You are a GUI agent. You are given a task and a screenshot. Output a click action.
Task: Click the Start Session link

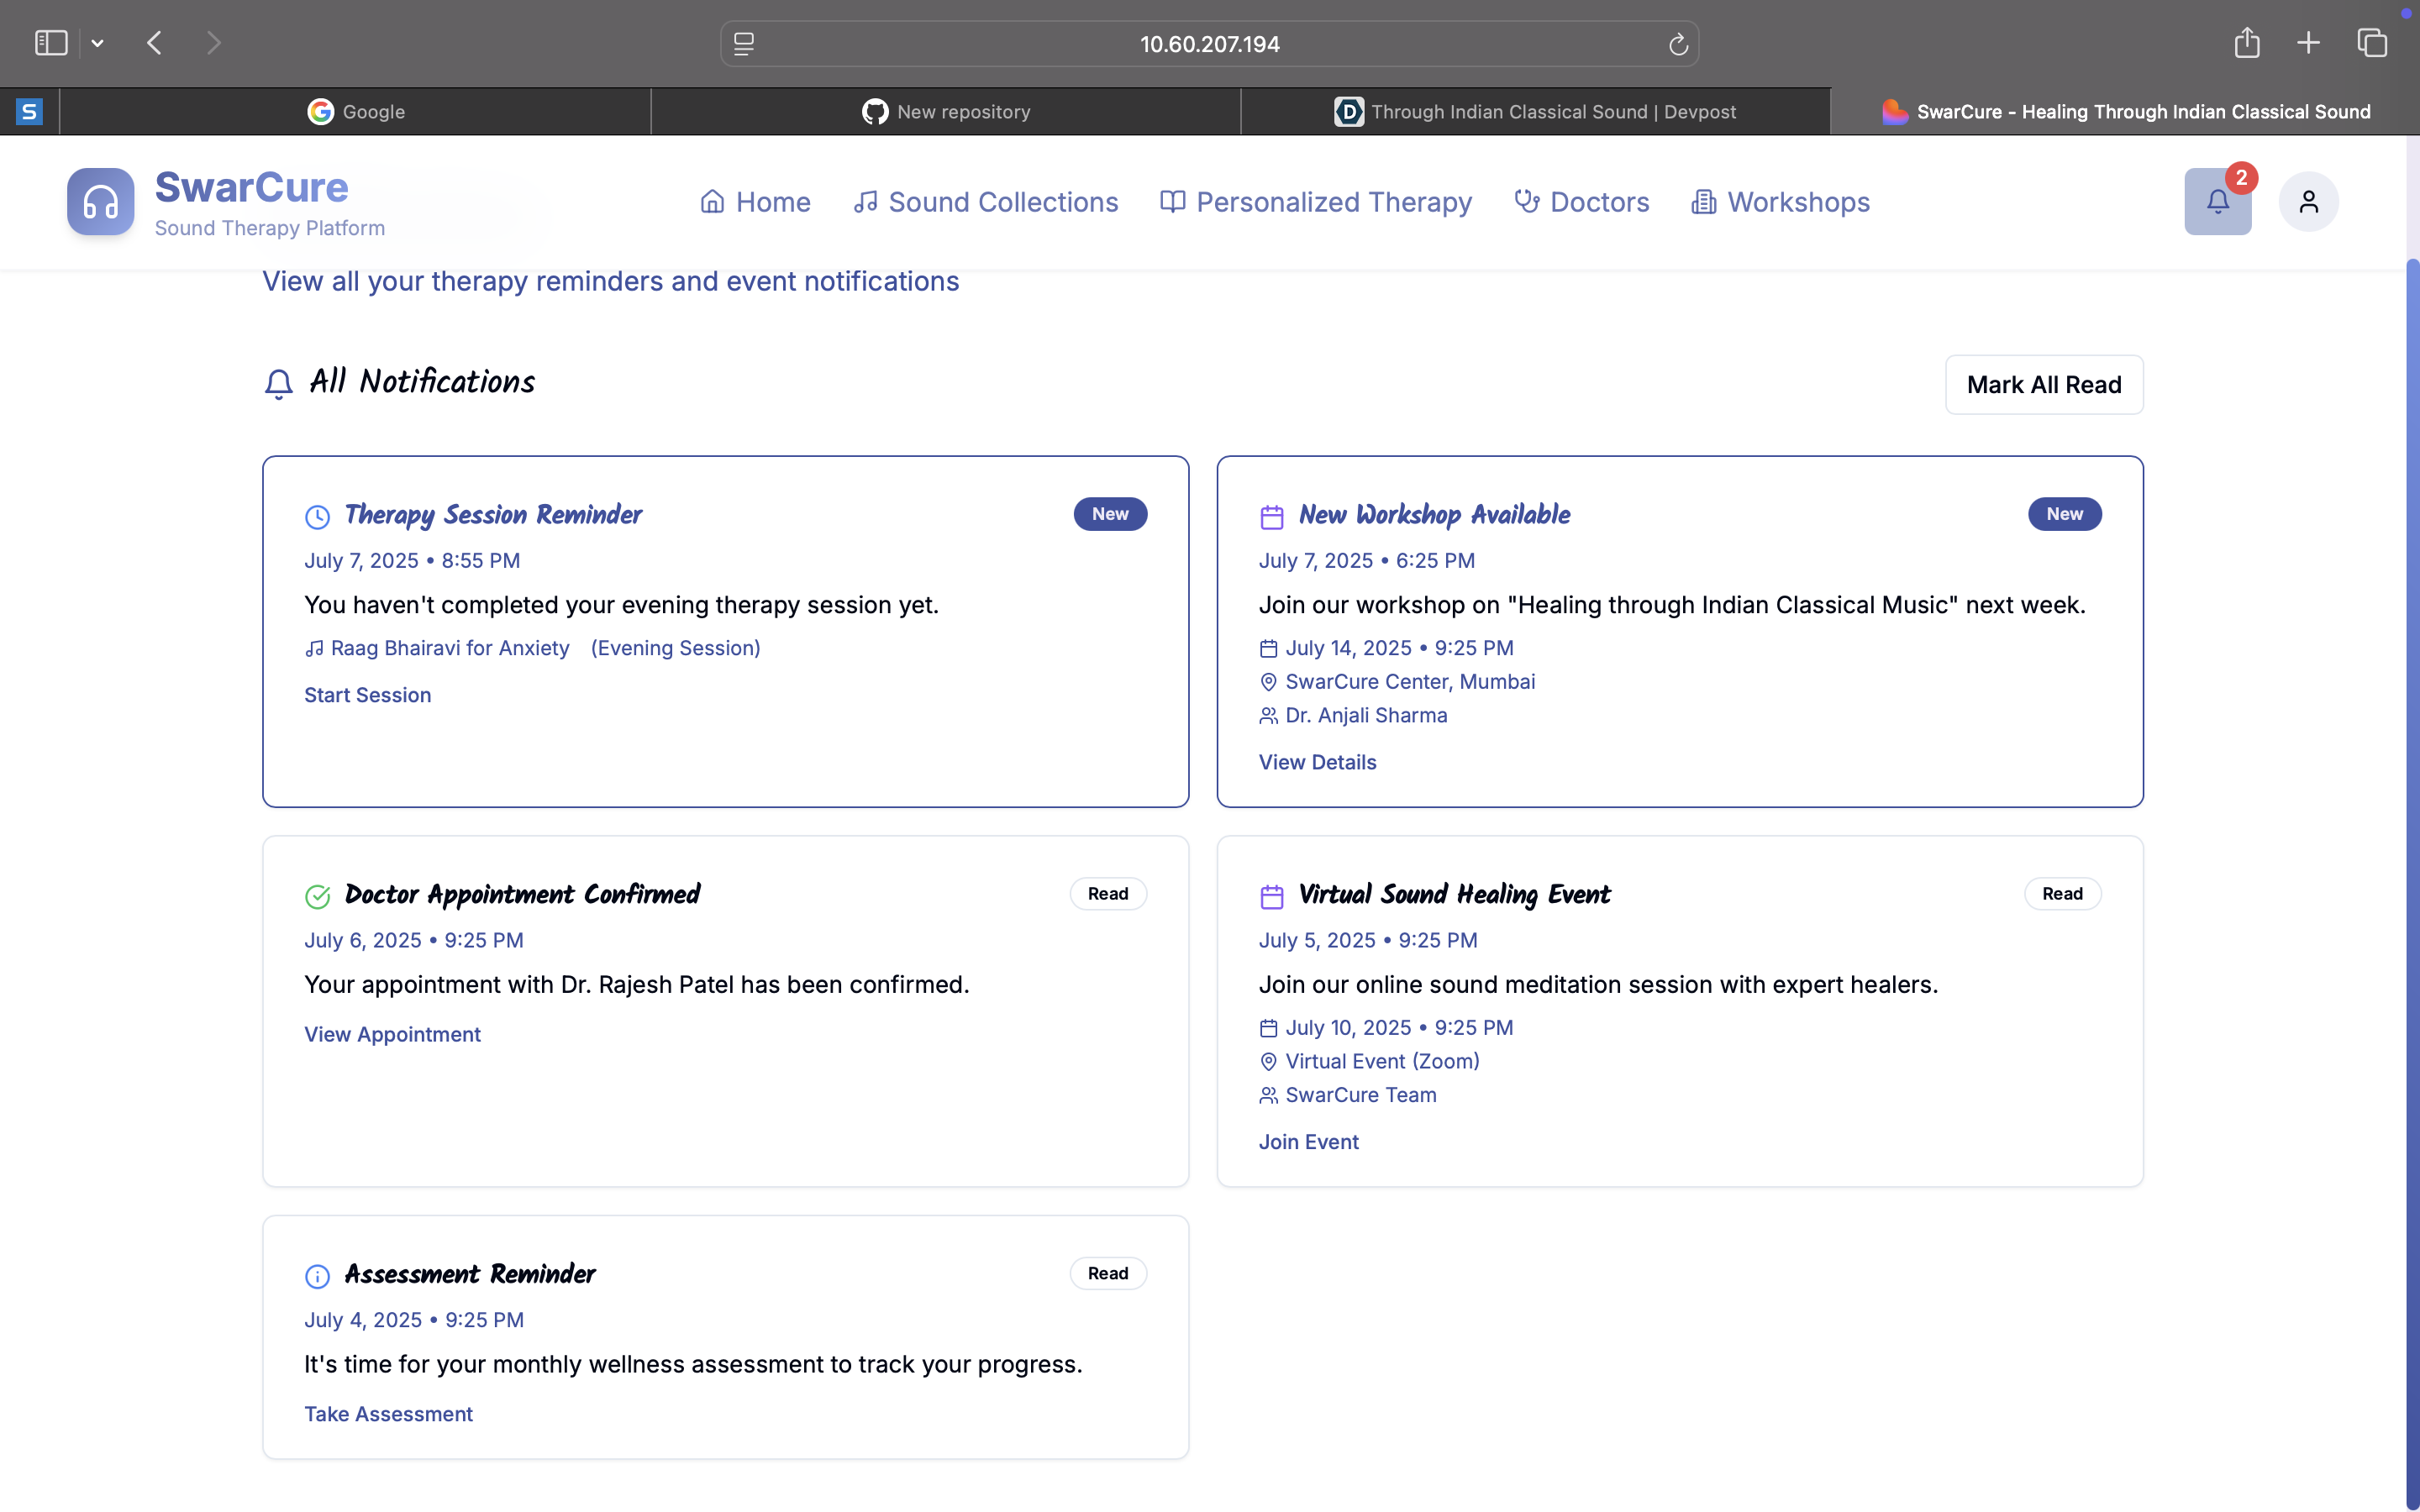point(367,695)
